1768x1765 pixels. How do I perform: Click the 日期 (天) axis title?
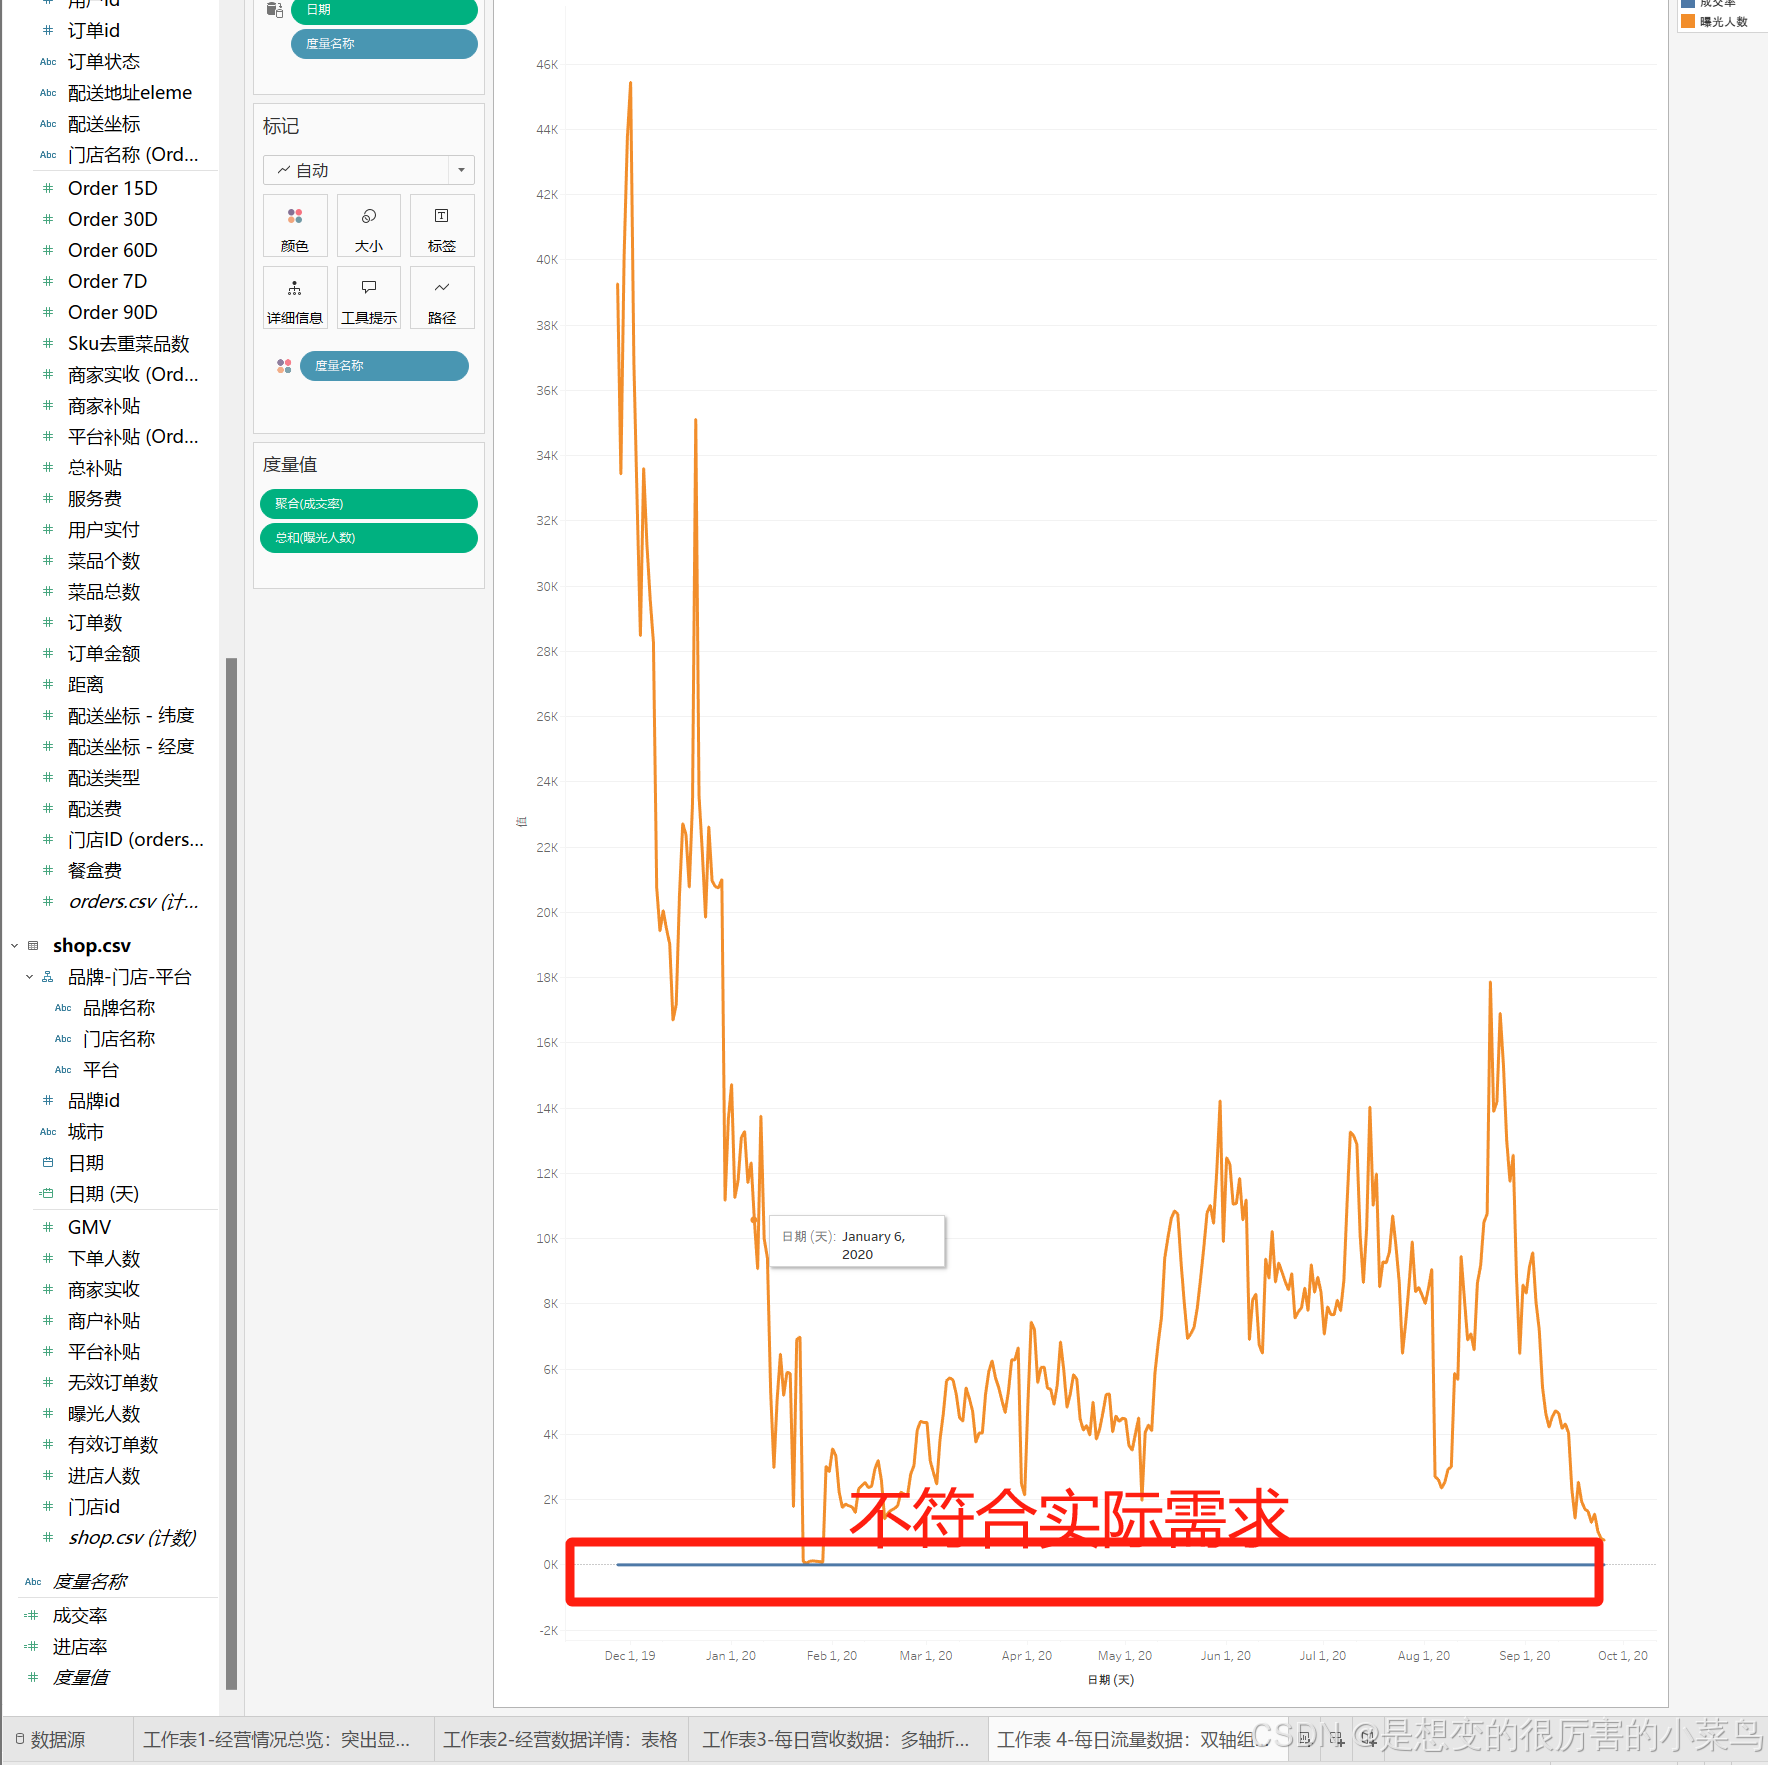point(1111,1680)
